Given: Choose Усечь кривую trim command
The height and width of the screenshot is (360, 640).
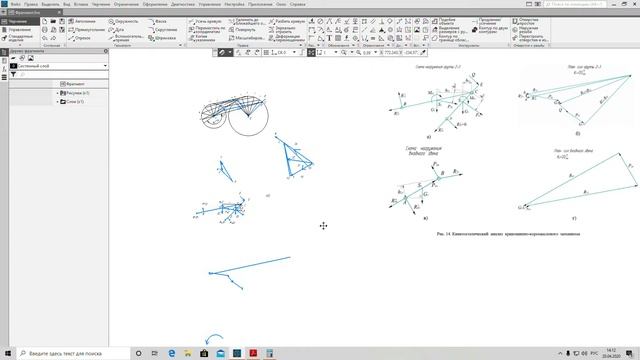Looking at the screenshot, I should click(205, 21).
